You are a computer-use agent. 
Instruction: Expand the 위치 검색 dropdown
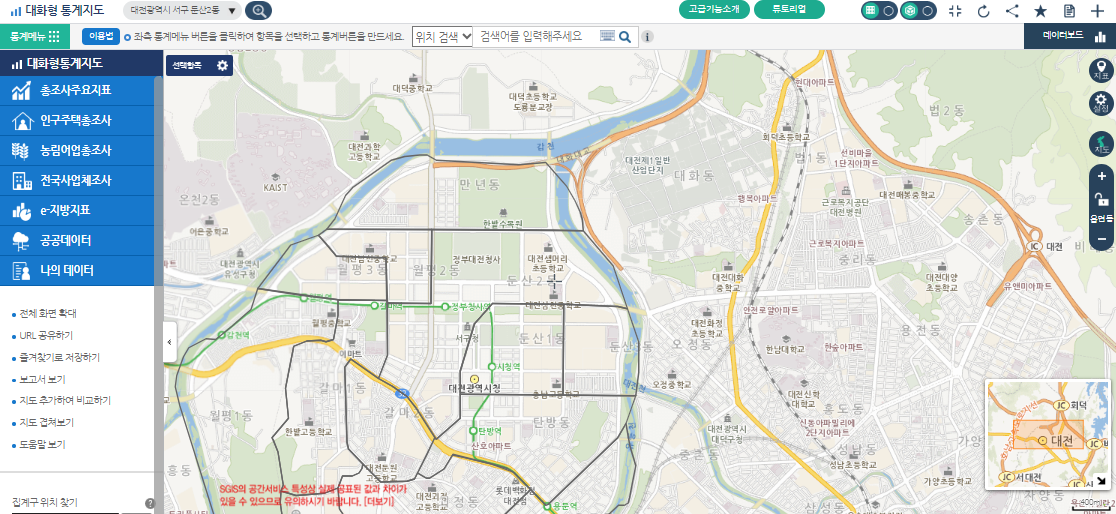point(442,36)
